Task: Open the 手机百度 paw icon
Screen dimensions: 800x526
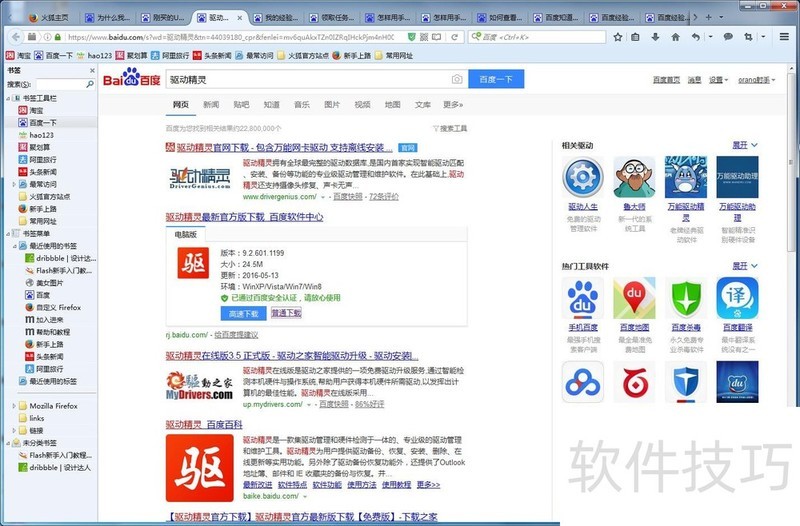Action: pos(583,298)
